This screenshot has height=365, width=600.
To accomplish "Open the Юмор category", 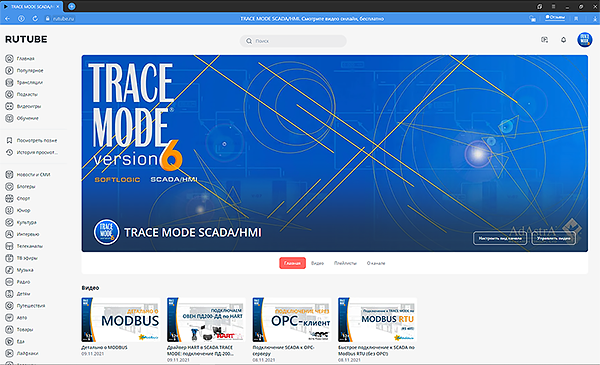I will click(x=18, y=210).
